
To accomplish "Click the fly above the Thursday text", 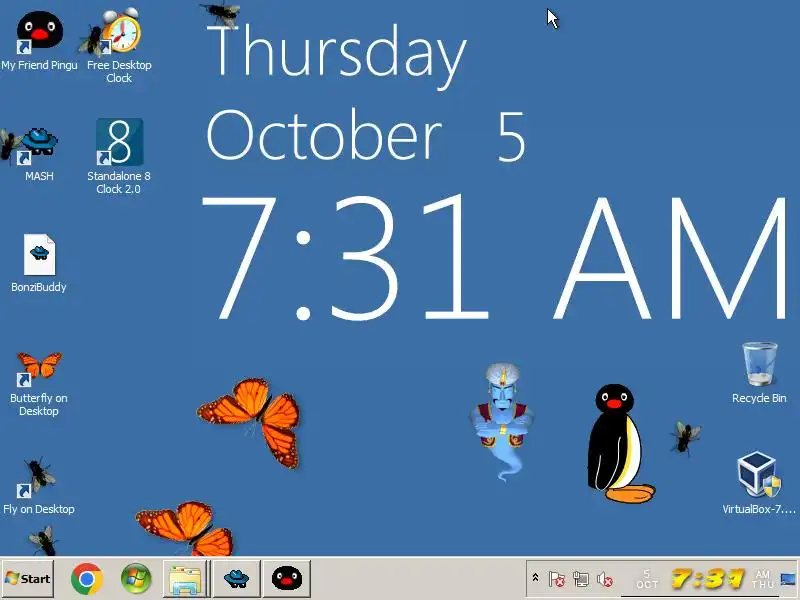I will coord(221,13).
